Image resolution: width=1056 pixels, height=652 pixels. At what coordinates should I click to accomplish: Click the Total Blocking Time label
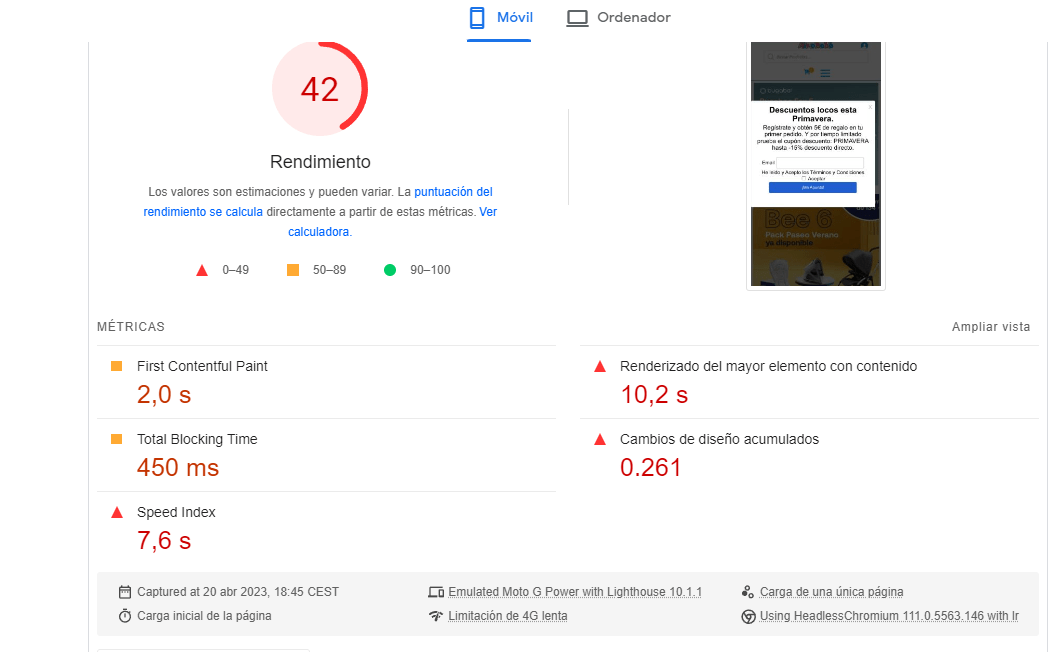pos(197,439)
